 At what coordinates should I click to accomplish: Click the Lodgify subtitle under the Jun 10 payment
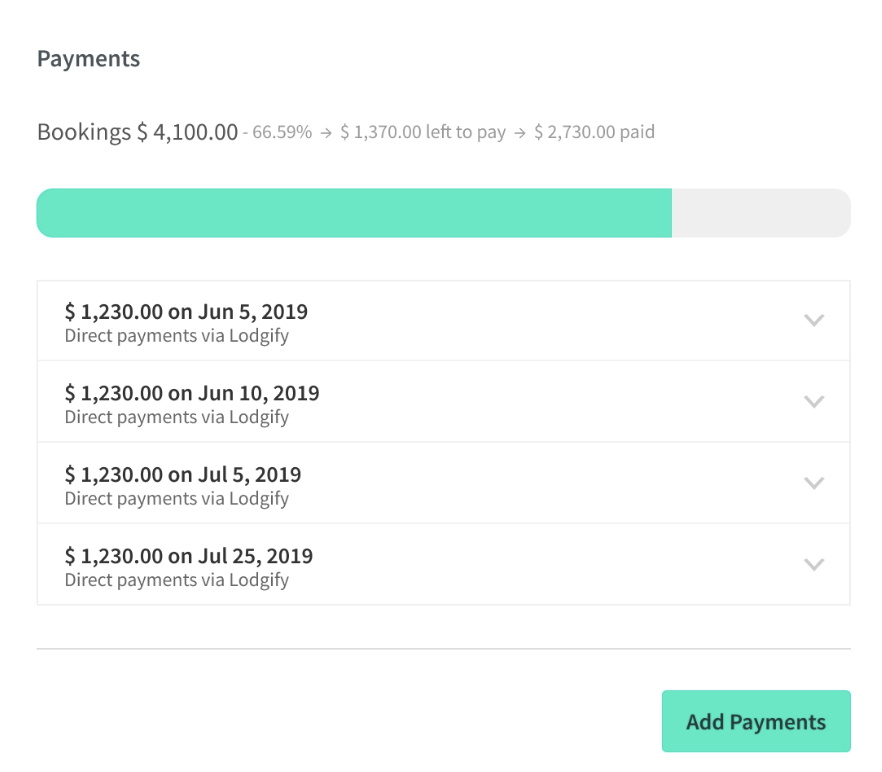point(177,417)
